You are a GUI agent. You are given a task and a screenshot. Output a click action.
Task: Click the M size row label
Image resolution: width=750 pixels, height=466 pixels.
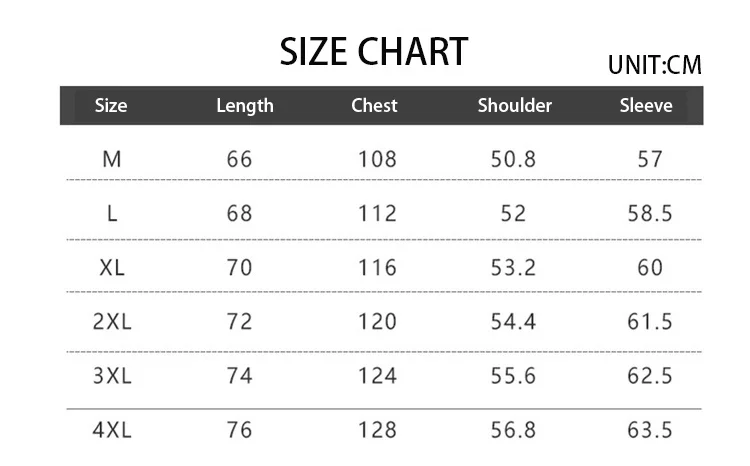coord(111,159)
